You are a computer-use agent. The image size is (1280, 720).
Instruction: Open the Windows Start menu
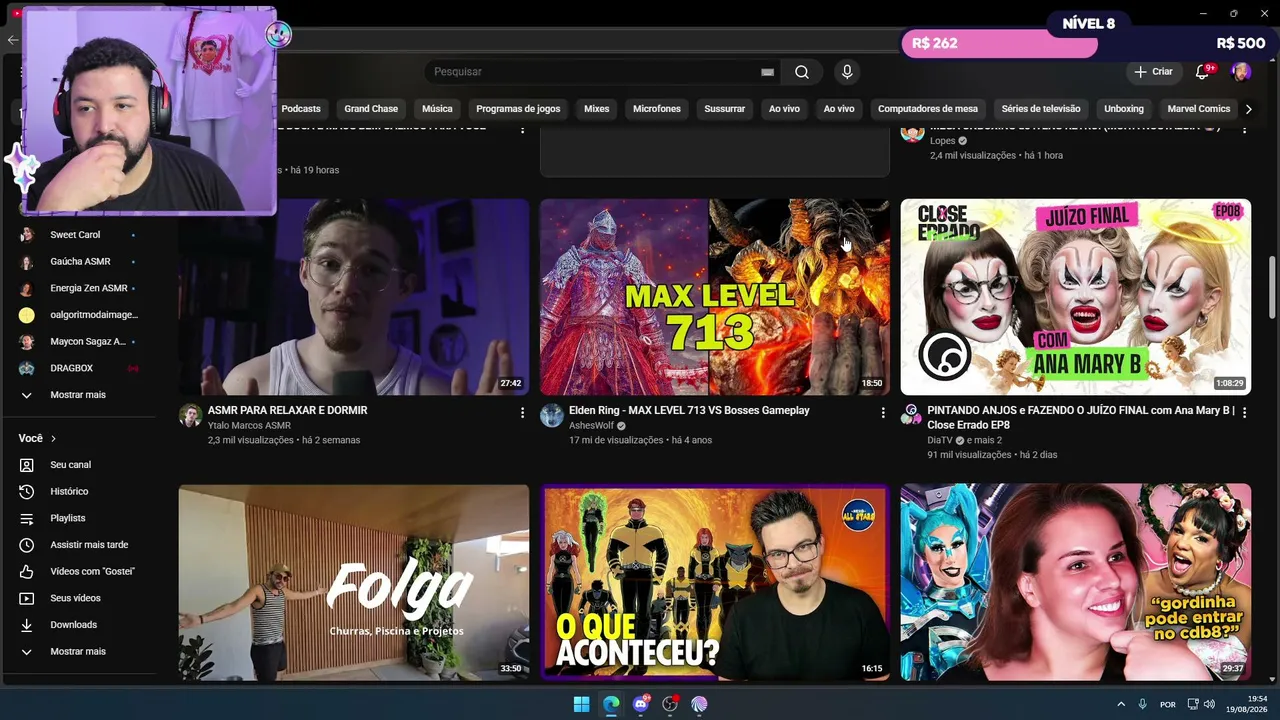point(581,704)
